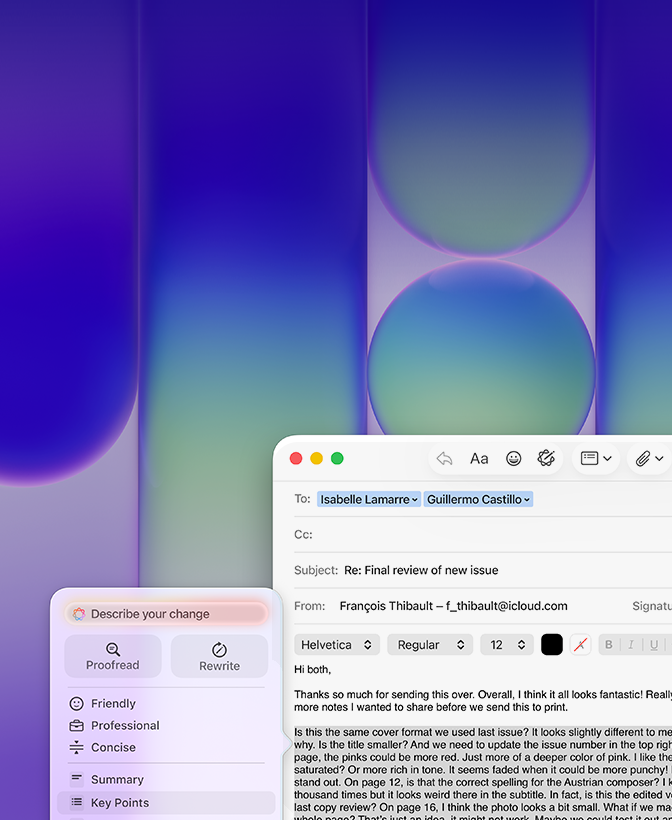672x820 pixels.
Task: Select Key Points option
Action: click(x=166, y=803)
